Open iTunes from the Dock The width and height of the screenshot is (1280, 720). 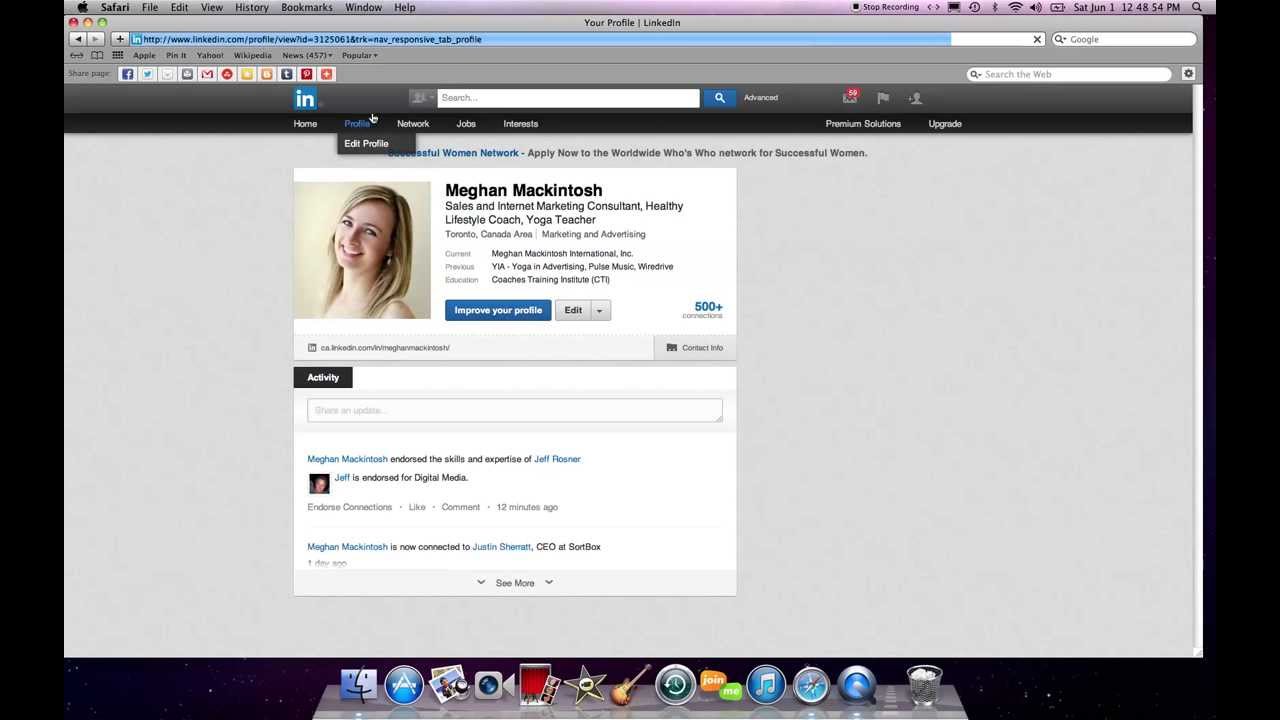coord(766,685)
